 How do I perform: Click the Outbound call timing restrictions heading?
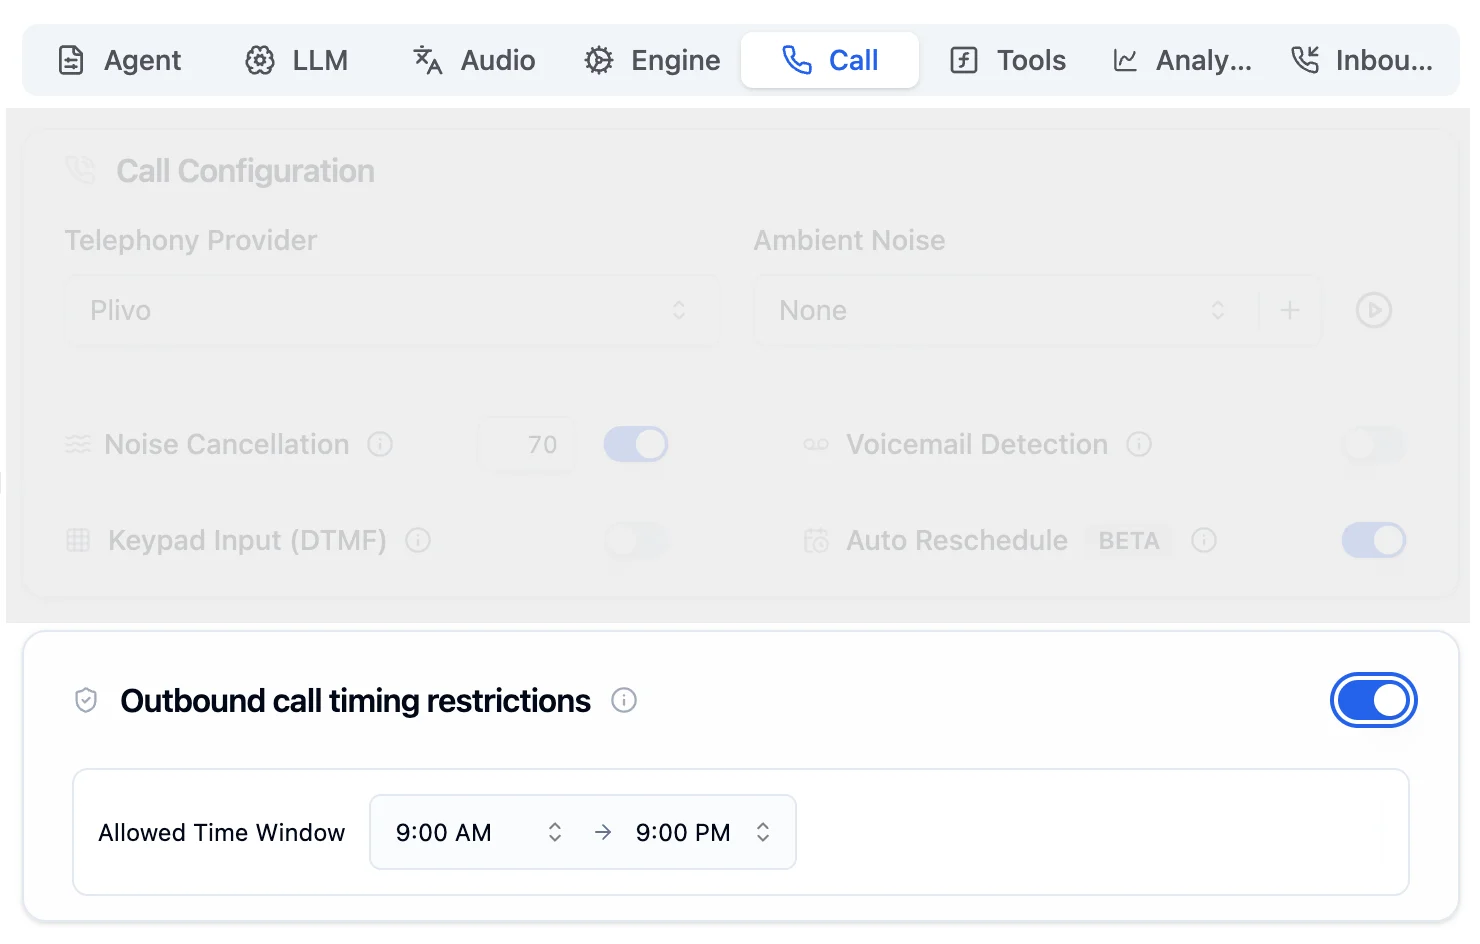pos(355,700)
